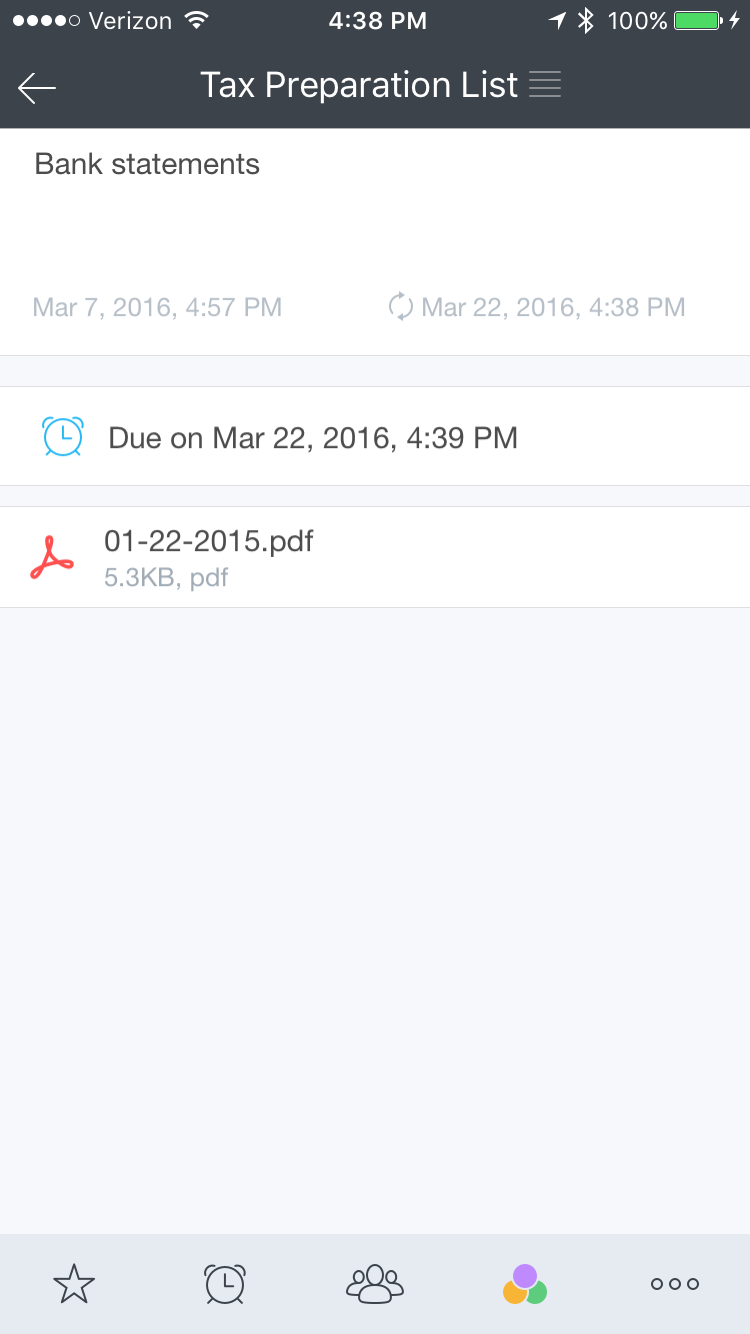The image size is (750, 1334).
Task: Open the list menu icon beside title
Action: [545, 85]
